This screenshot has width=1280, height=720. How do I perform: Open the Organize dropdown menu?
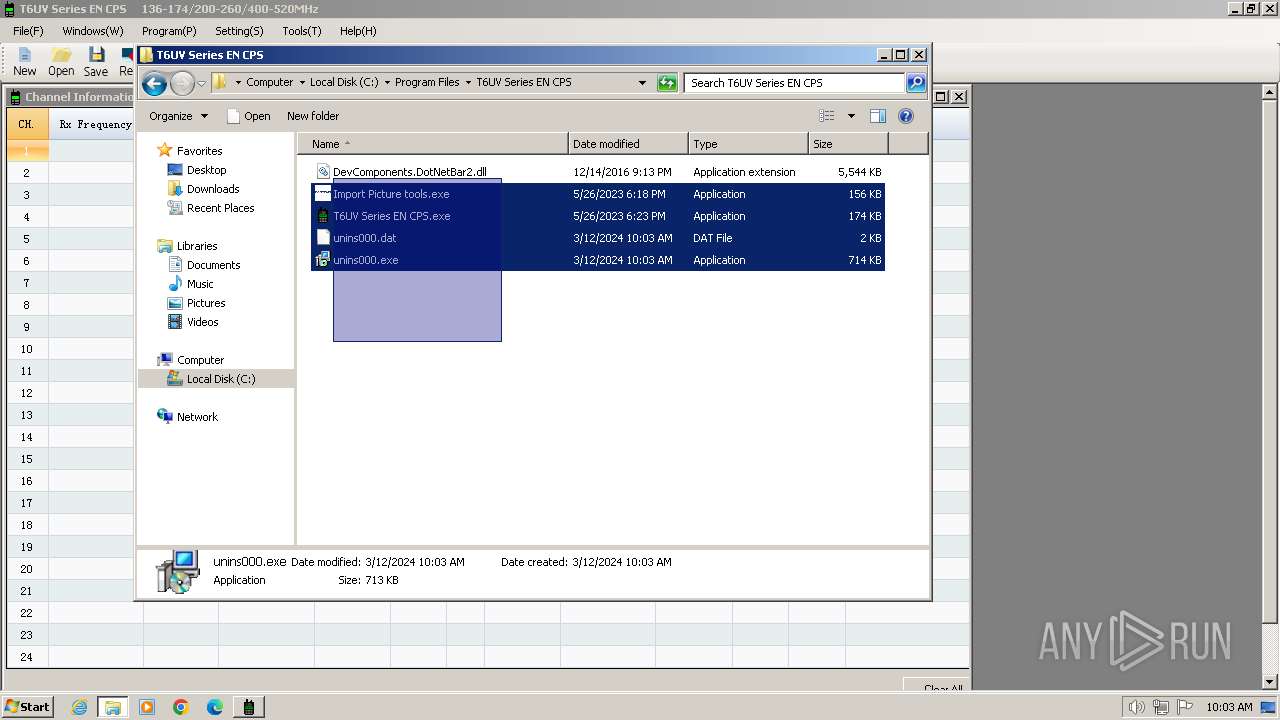[179, 116]
